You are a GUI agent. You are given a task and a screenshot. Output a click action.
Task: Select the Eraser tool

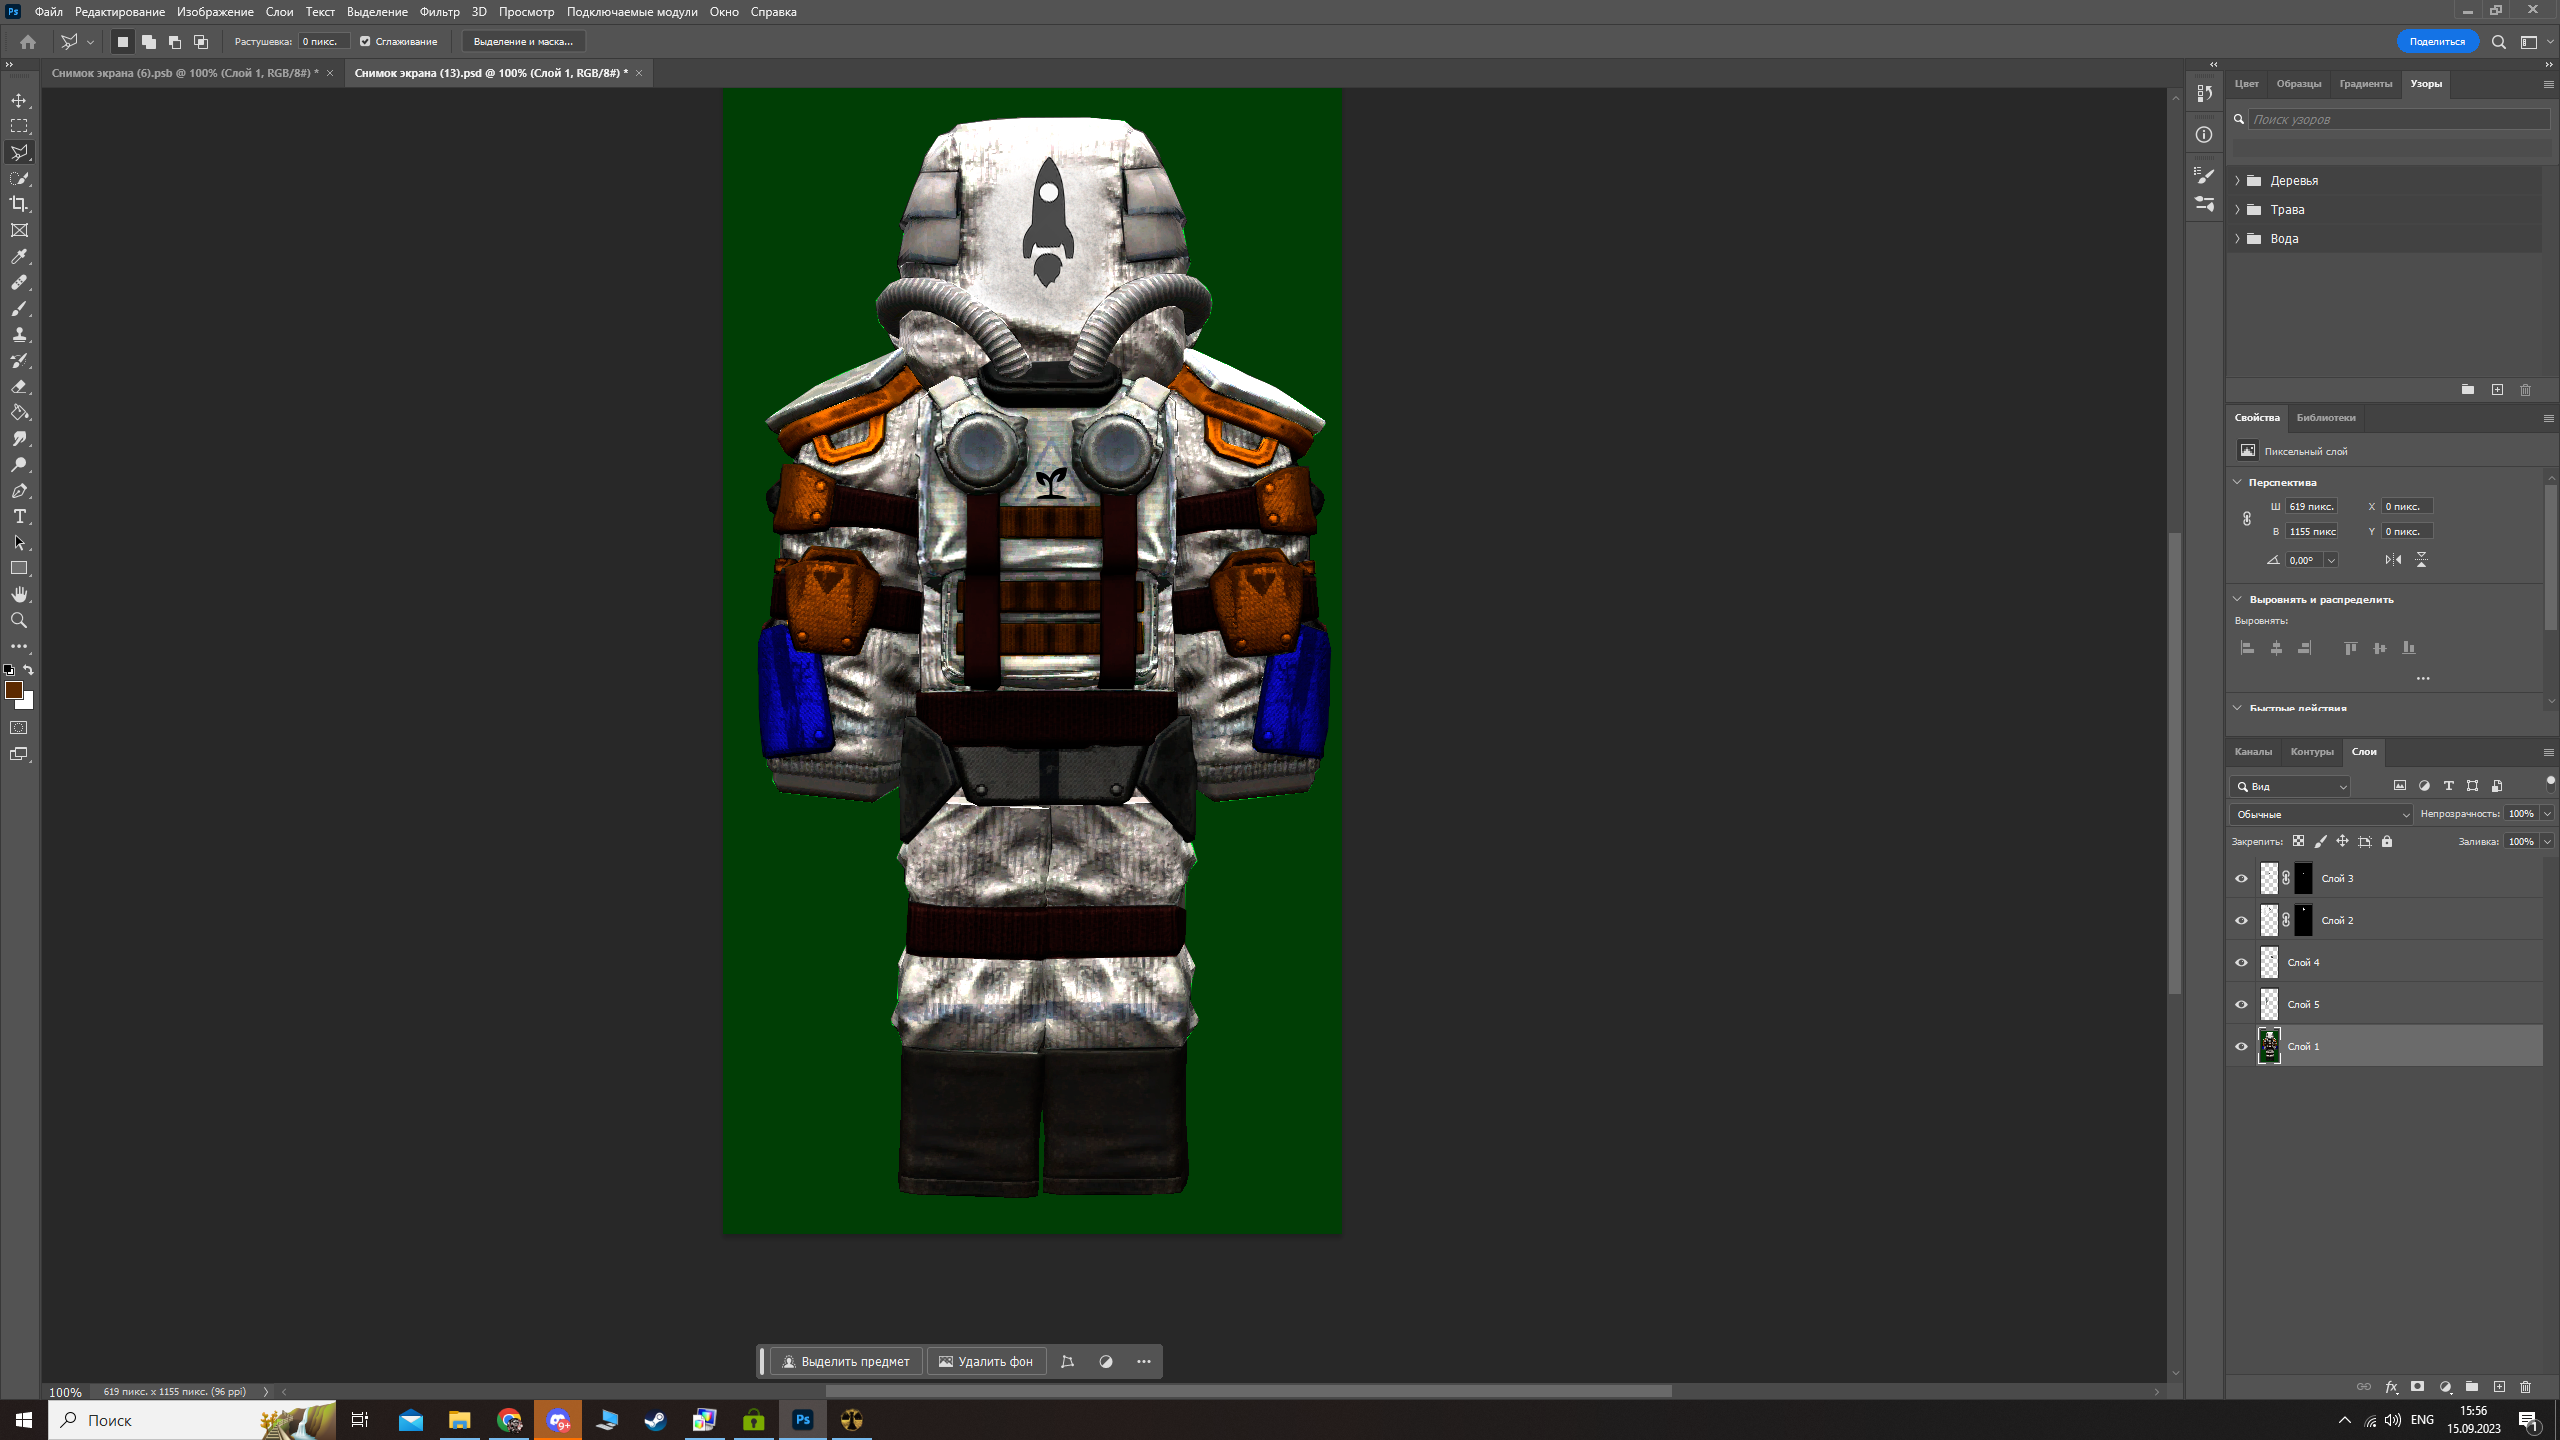pos(19,387)
